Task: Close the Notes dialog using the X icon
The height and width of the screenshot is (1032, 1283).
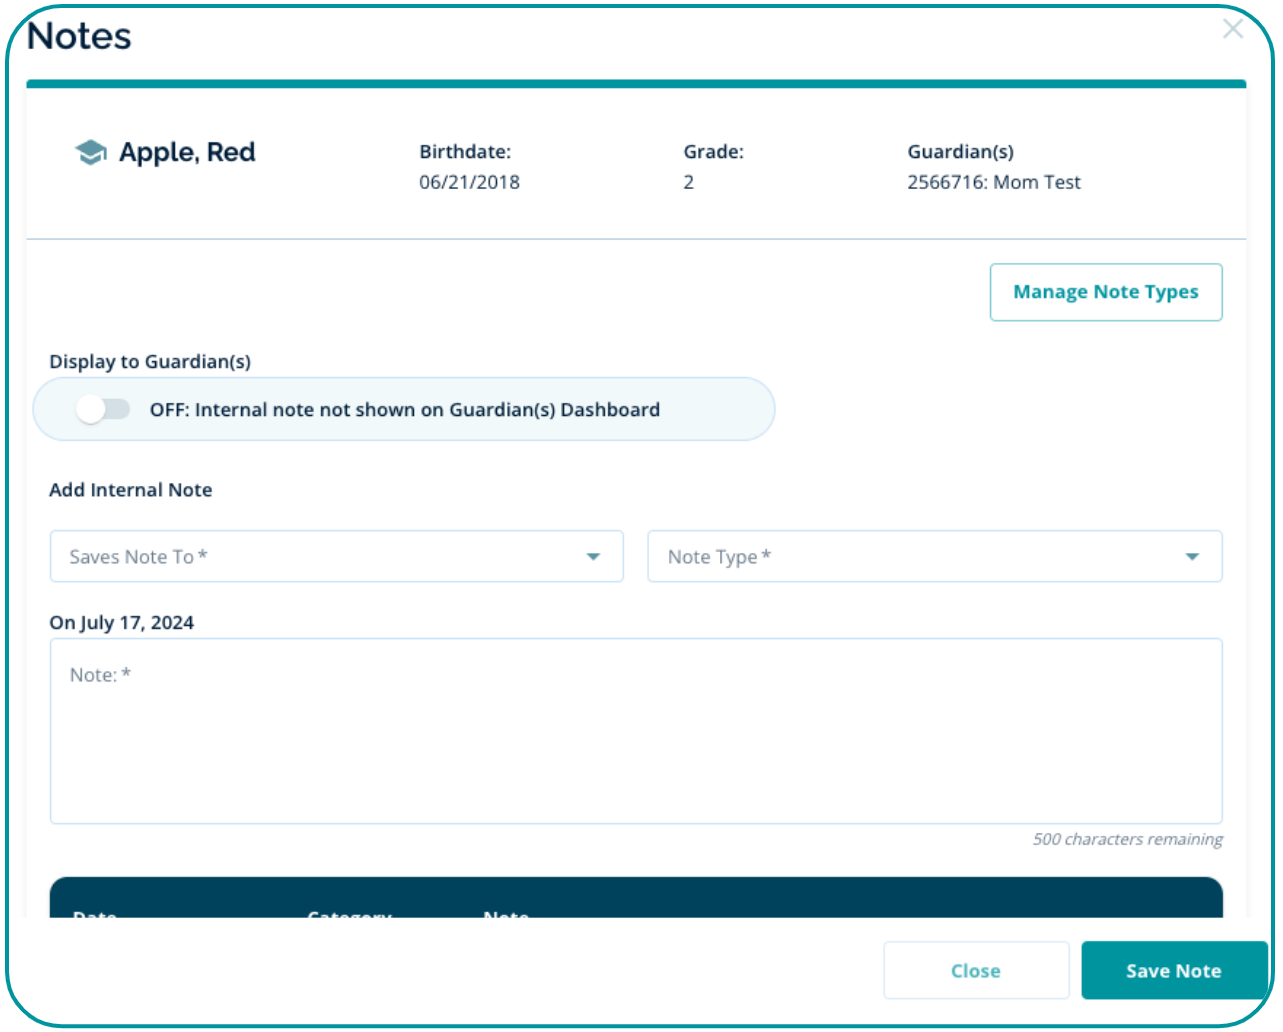Action: [1232, 29]
